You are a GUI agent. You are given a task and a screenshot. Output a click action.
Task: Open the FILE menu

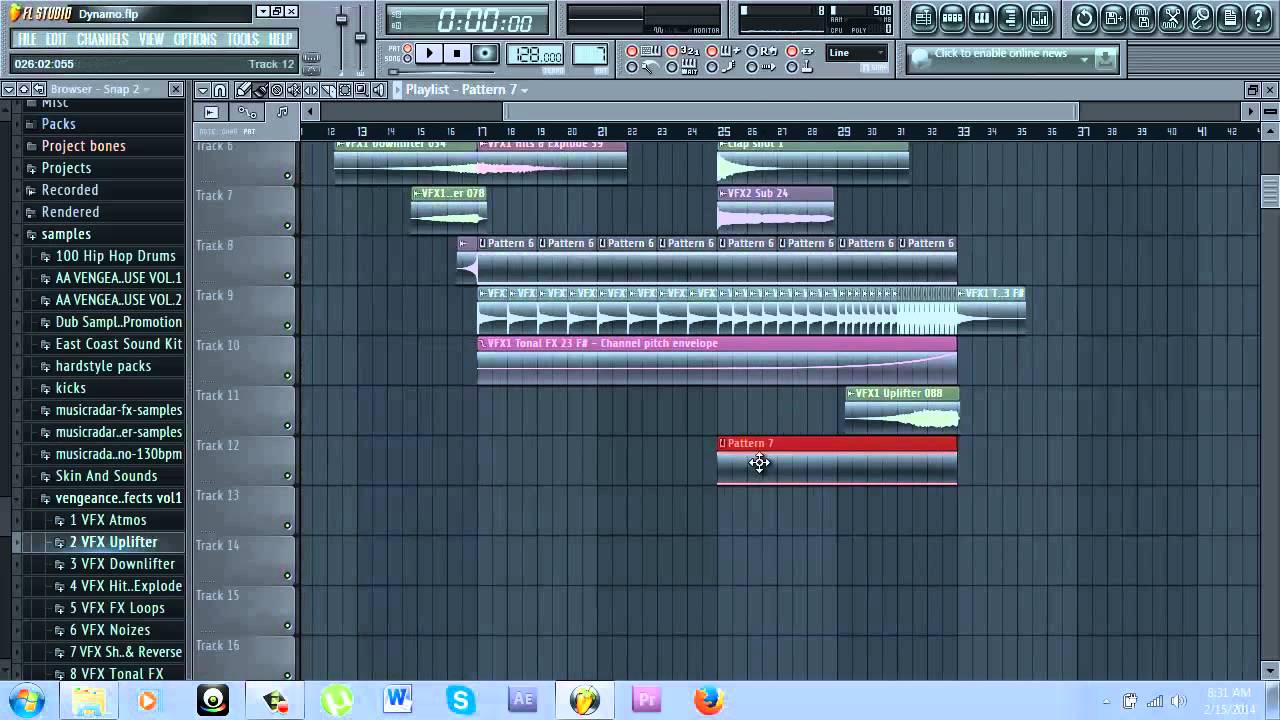[x=27, y=39]
